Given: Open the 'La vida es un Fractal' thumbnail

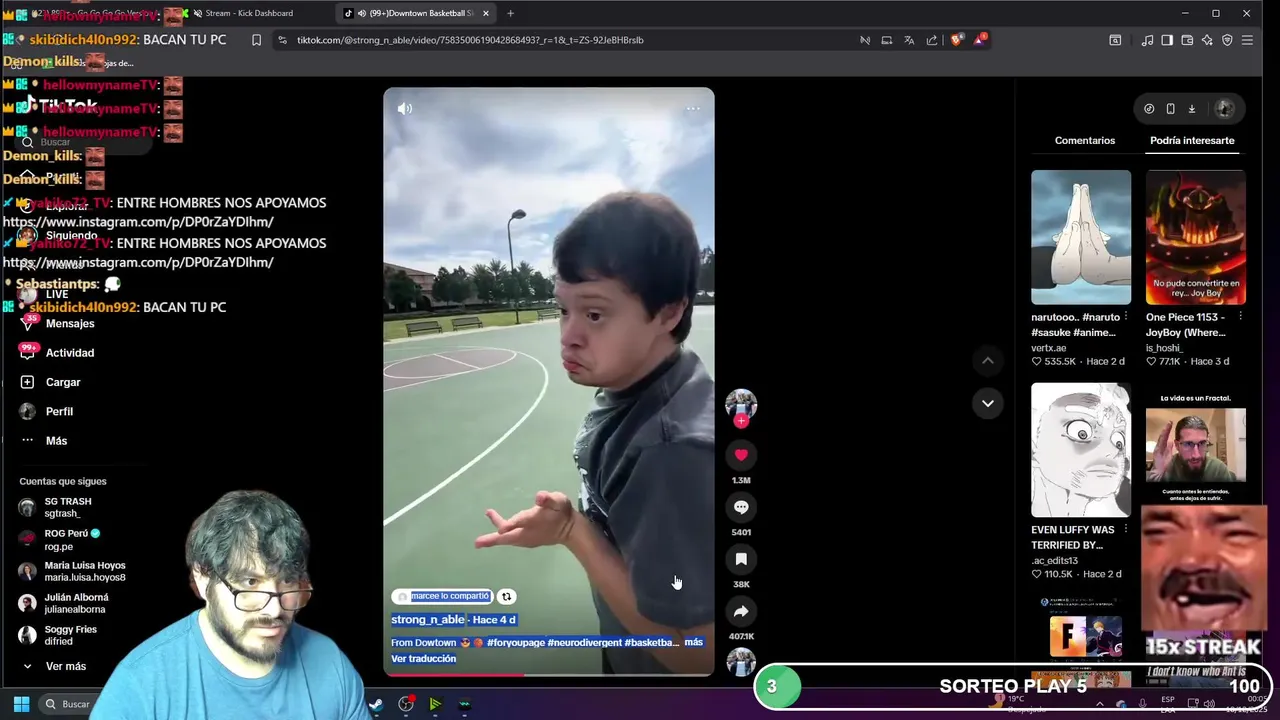Looking at the screenshot, I should tap(1196, 445).
